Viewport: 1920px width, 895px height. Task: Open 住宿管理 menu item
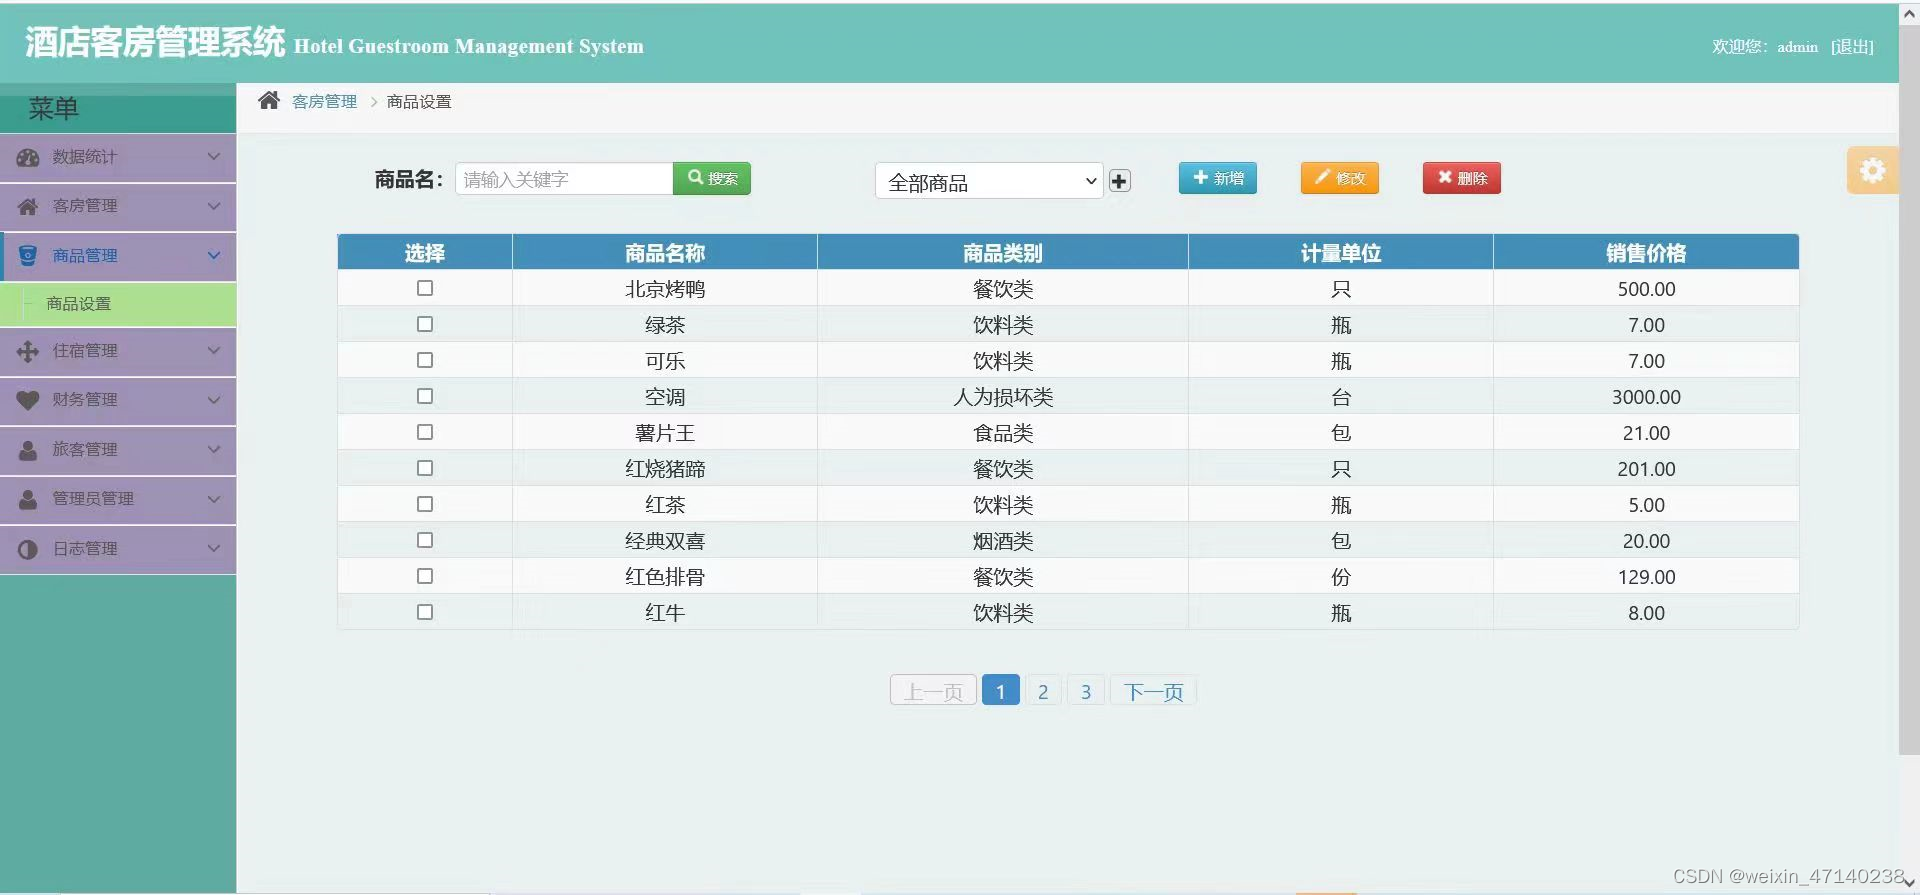click(x=118, y=352)
